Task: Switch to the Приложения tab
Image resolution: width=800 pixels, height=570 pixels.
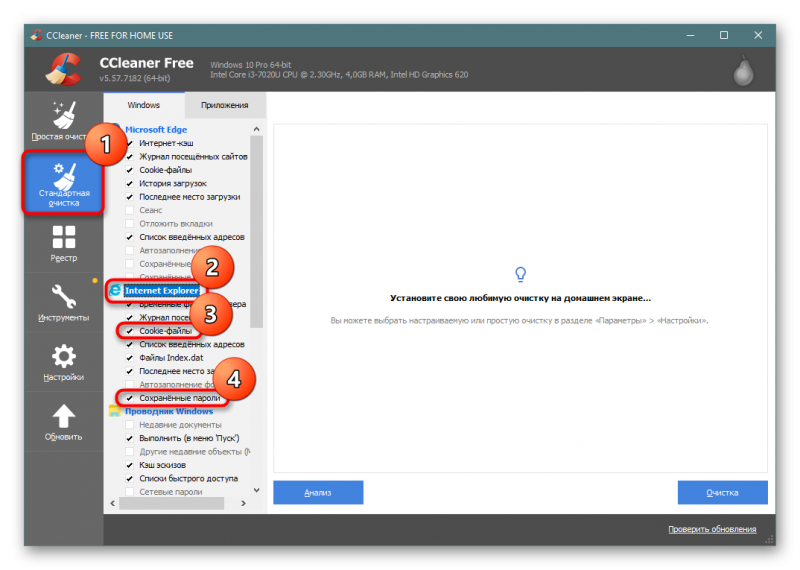Action: (x=224, y=105)
